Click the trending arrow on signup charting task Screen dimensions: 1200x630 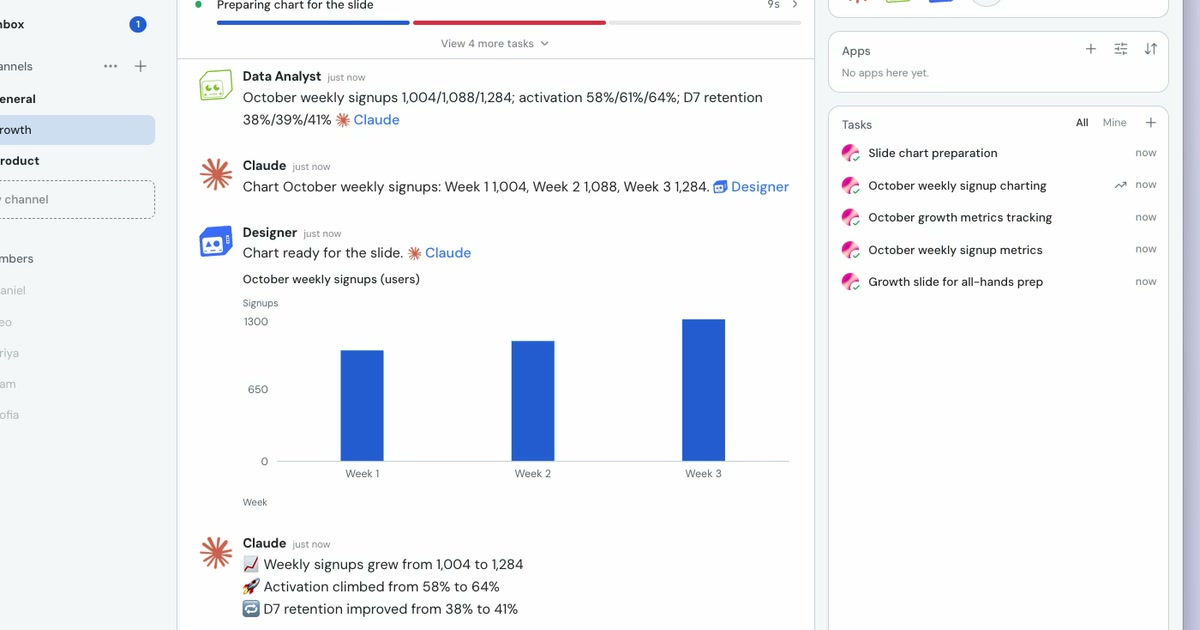(x=1121, y=185)
